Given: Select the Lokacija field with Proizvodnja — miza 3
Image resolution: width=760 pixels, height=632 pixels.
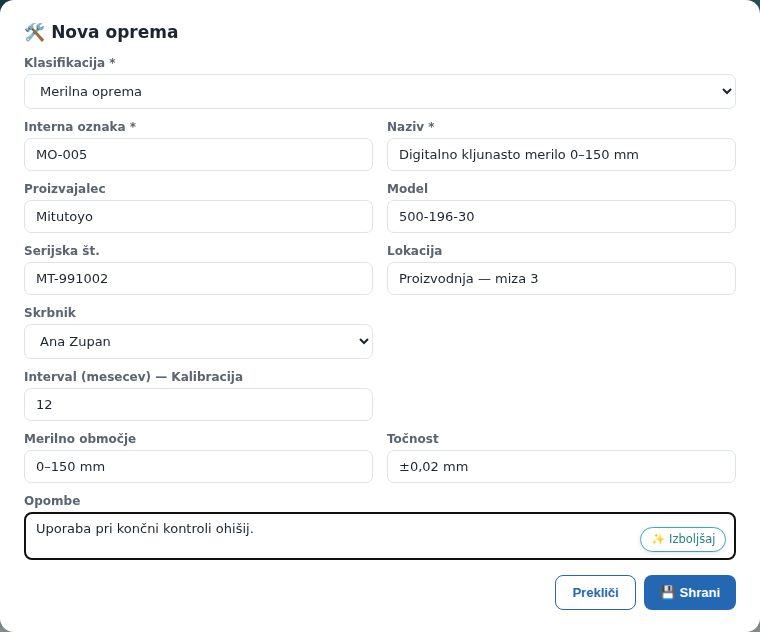Looking at the screenshot, I should (x=561, y=279).
